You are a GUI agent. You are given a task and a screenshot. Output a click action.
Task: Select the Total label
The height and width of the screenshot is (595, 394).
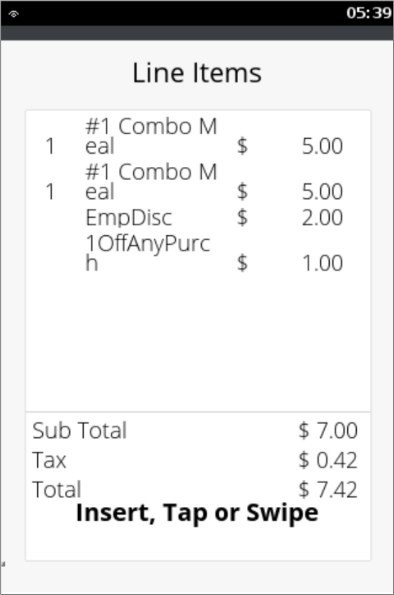(x=57, y=490)
